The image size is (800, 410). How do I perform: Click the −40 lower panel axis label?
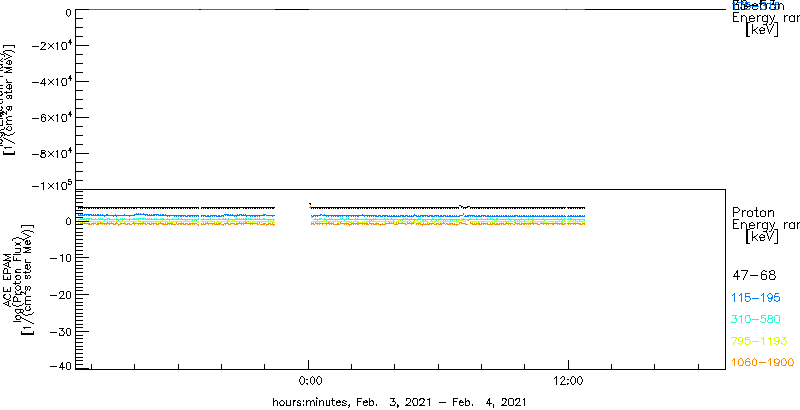tap(60, 367)
